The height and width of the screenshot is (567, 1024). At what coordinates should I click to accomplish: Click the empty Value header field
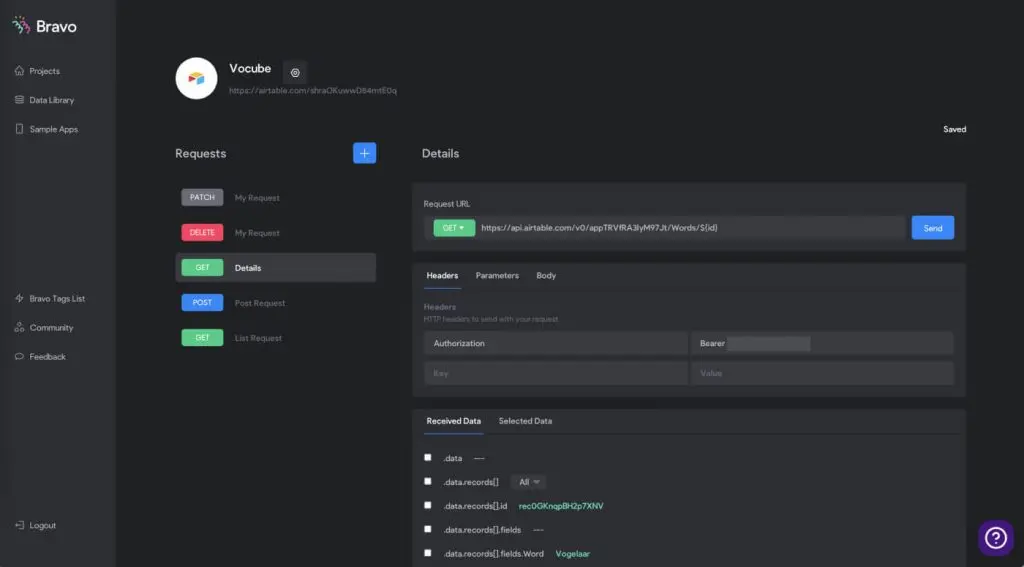coord(822,373)
